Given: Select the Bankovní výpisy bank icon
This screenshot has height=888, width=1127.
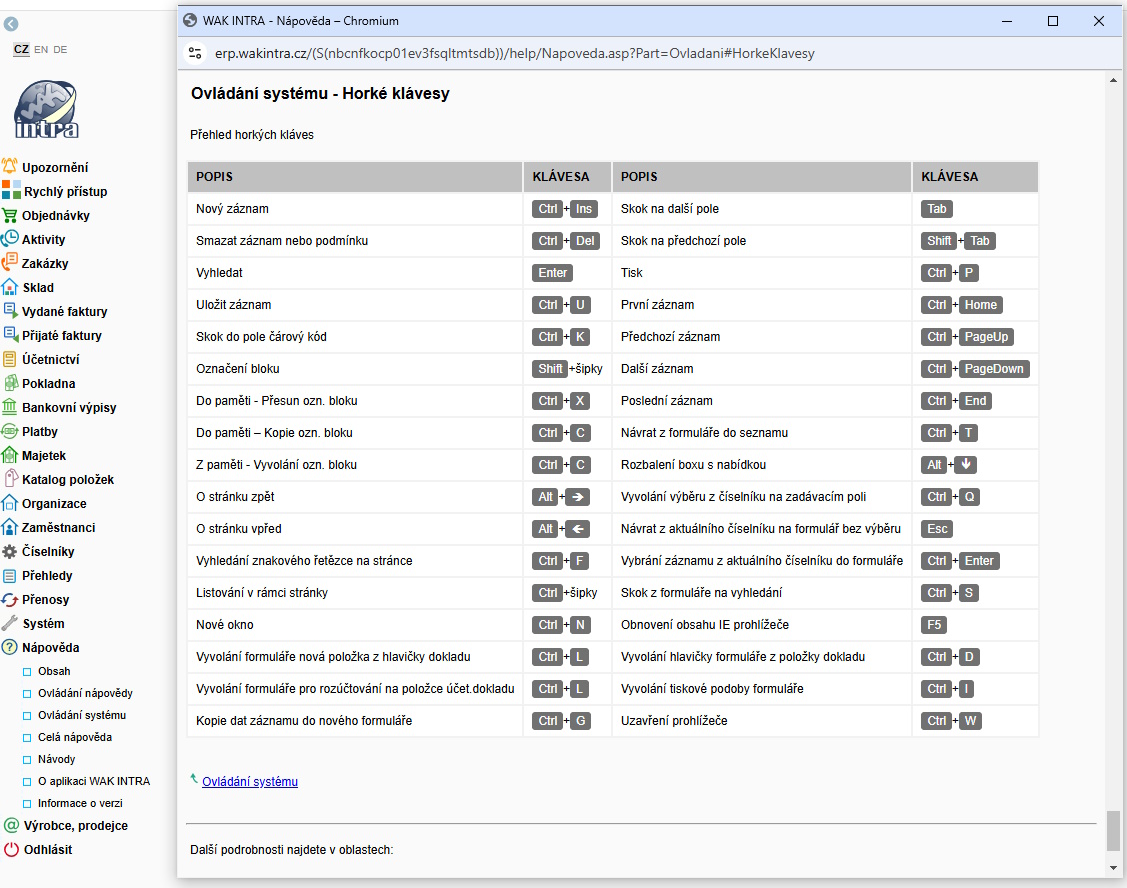Looking at the screenshot, I should 10,407.
